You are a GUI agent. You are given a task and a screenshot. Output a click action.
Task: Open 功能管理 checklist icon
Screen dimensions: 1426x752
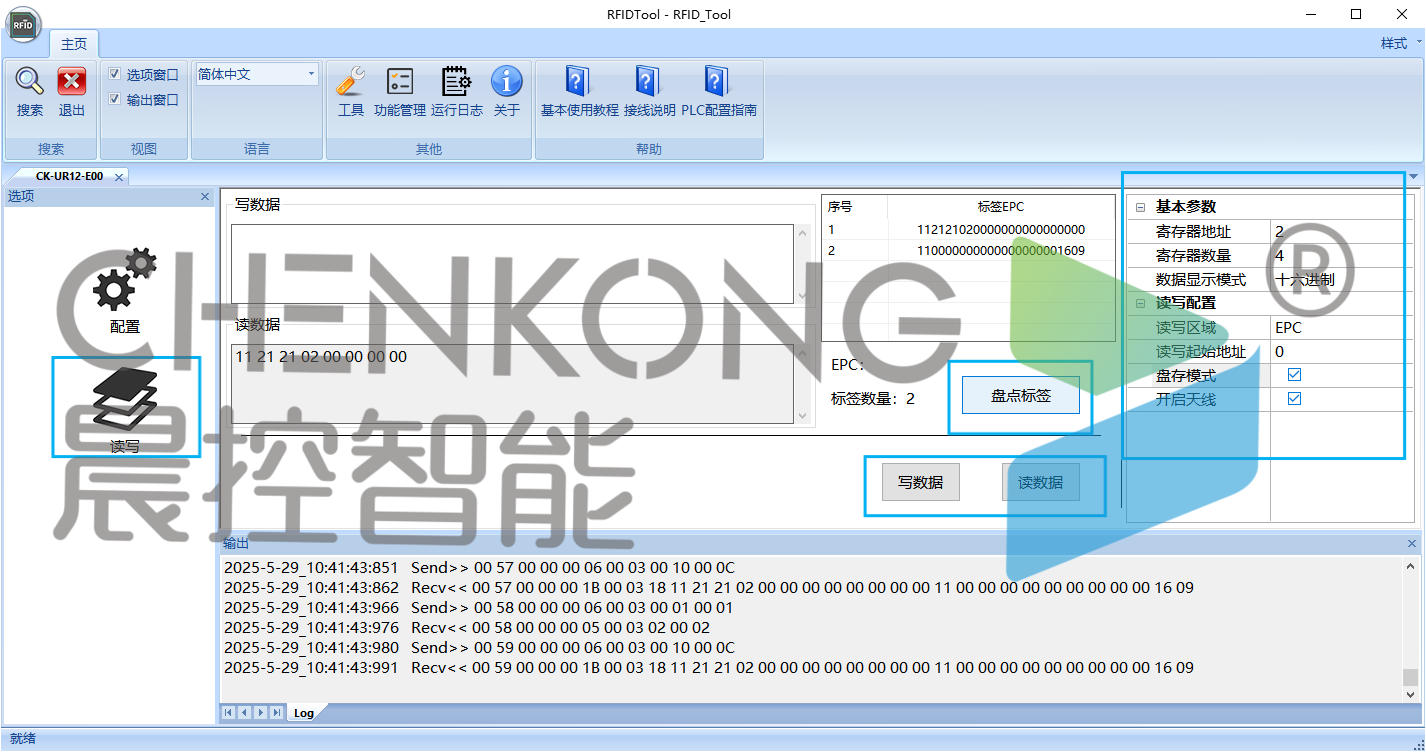tap(400, 82)
